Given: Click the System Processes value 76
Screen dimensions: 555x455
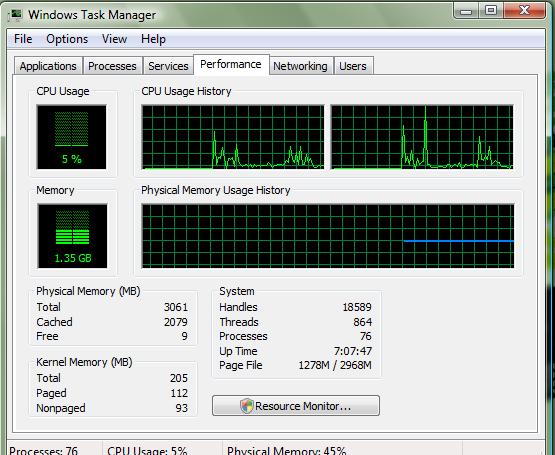Looking at the screenshot, I should point(366,336).
